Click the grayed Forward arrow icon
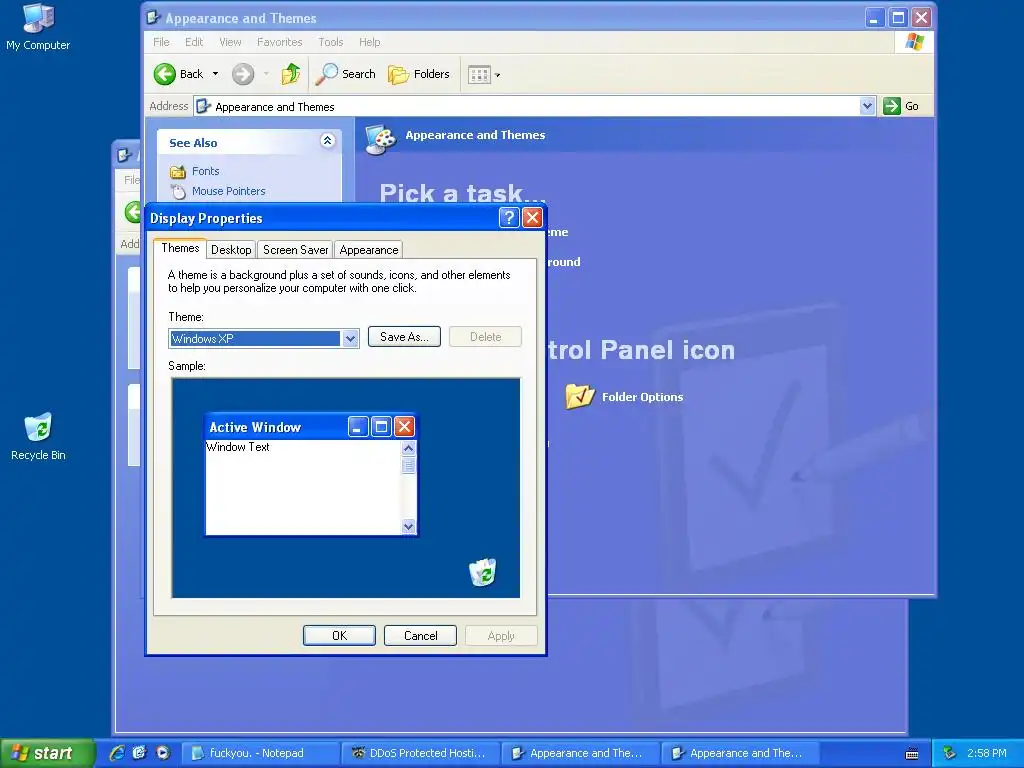 click(243, 74)
